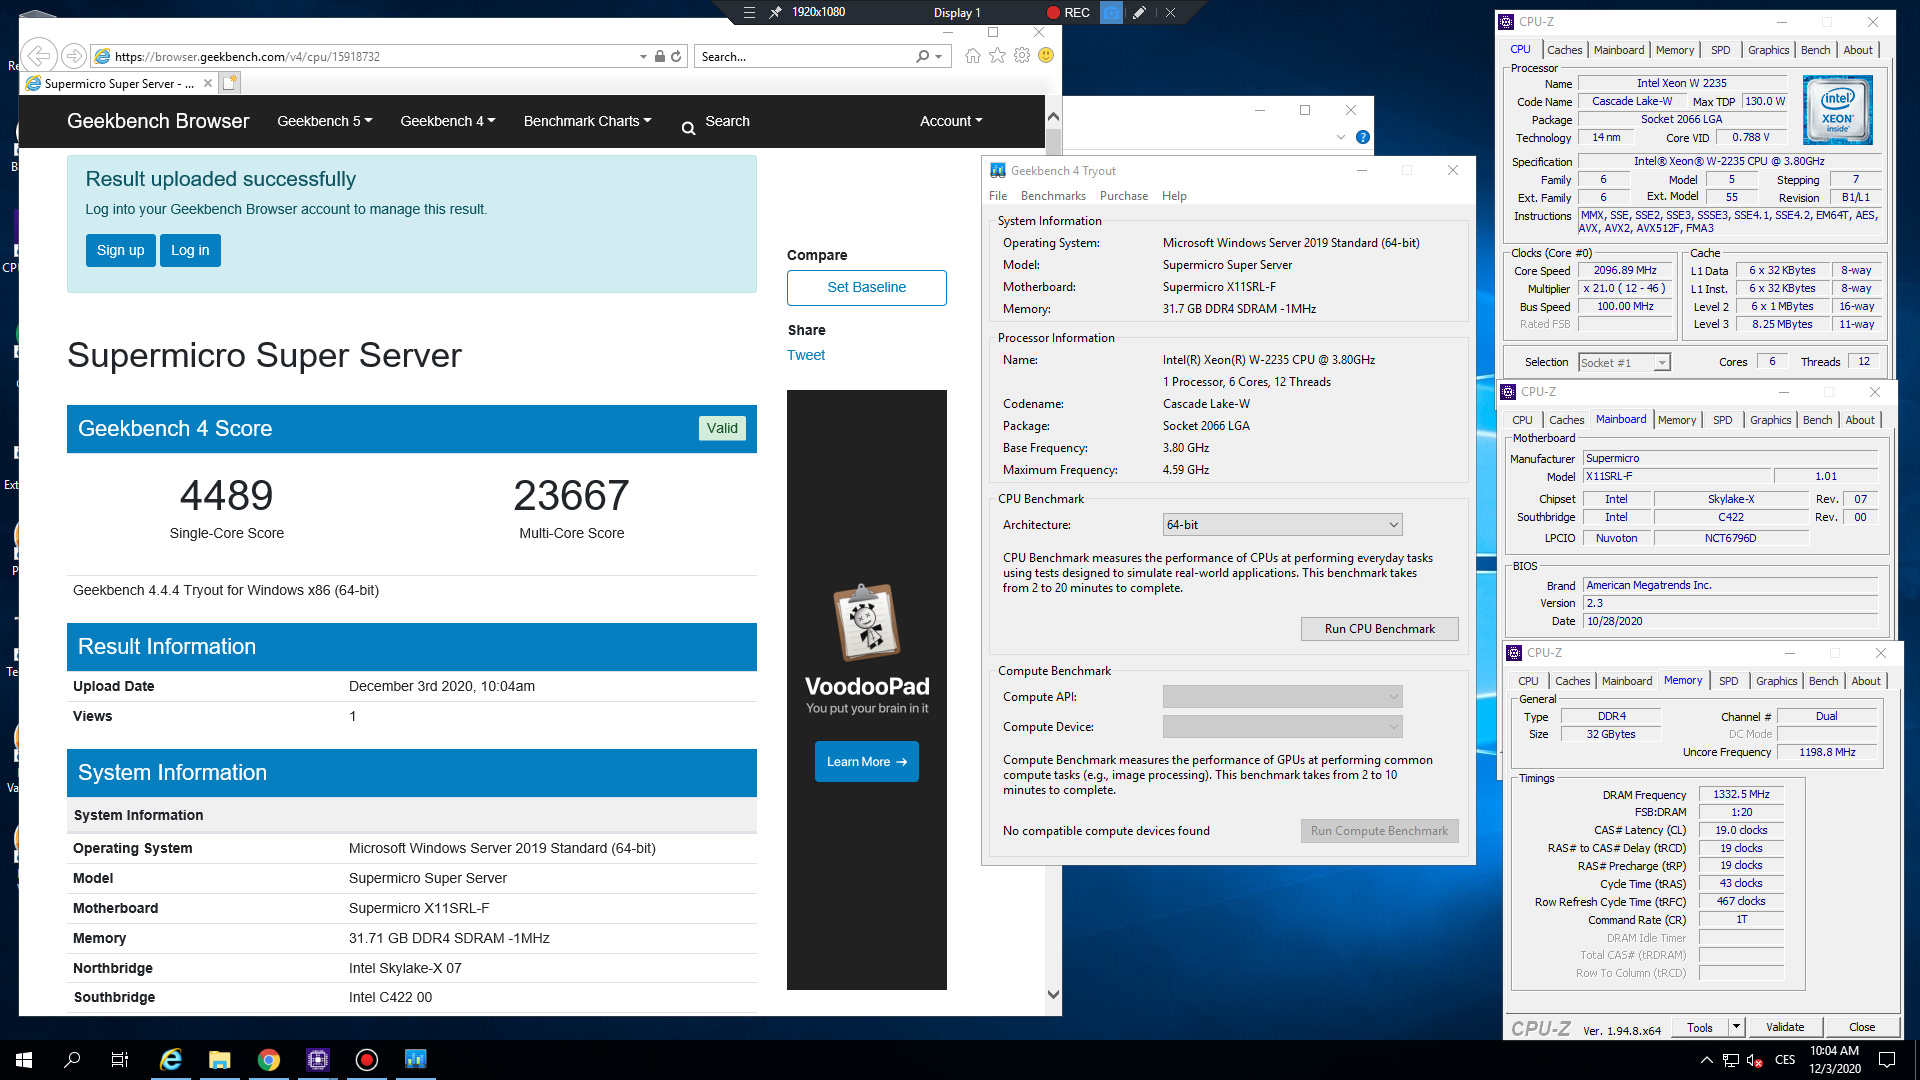Click the CPU-Z Tools button
1920x1080 pixels.
1699,1027
